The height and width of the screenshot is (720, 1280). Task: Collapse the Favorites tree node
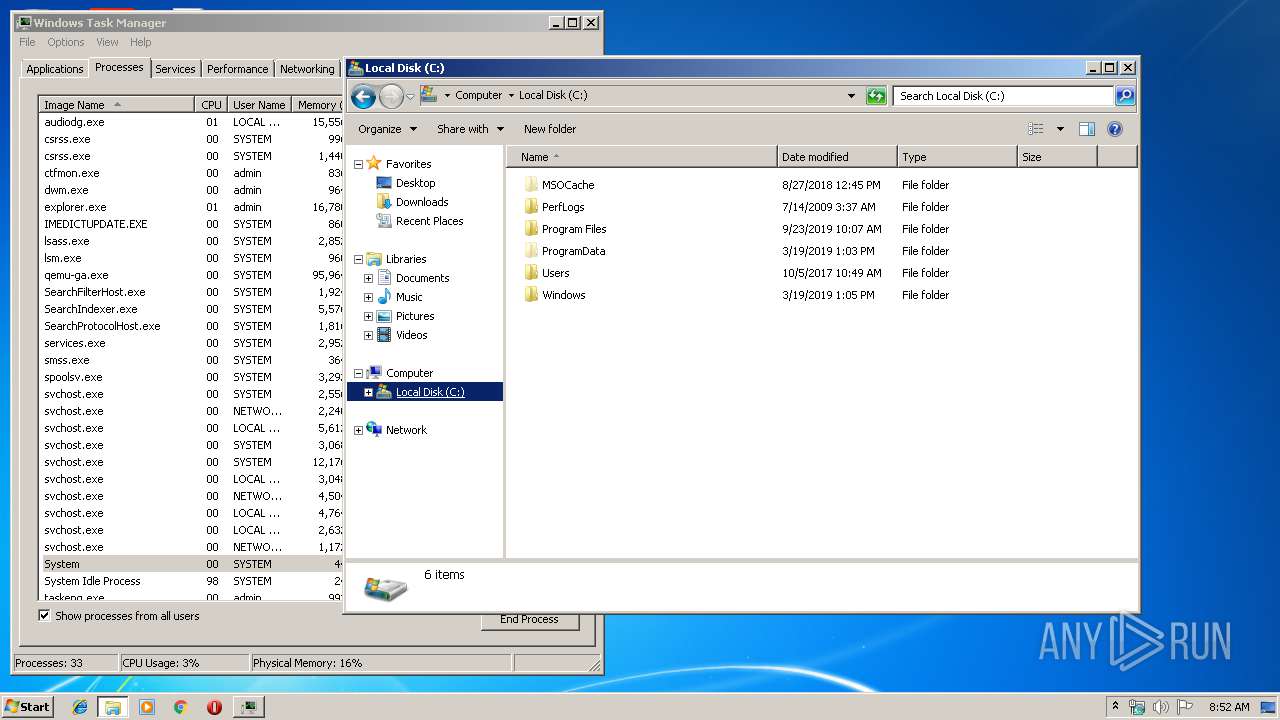click(x=358, y=164)
